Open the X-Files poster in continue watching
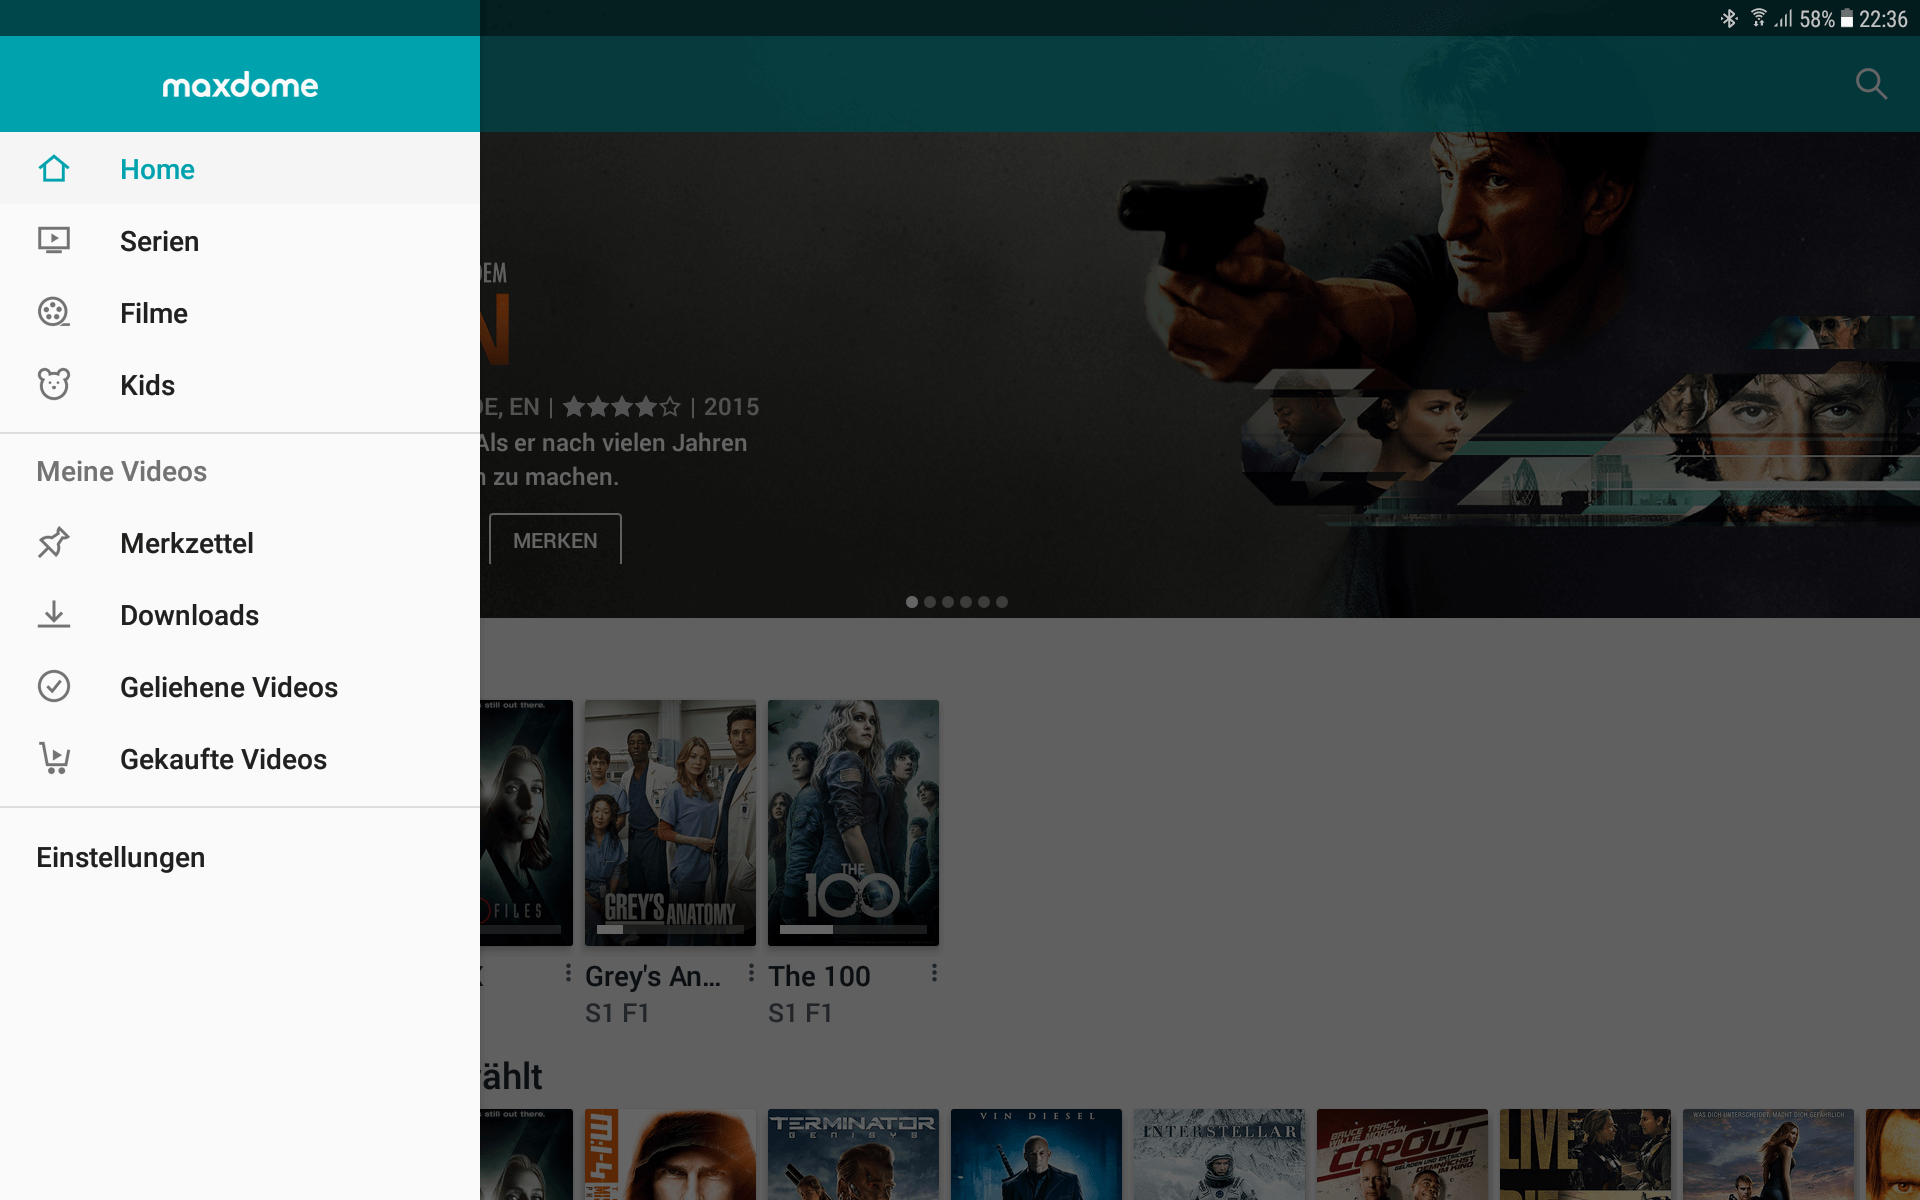 click(x=526, y=822)
